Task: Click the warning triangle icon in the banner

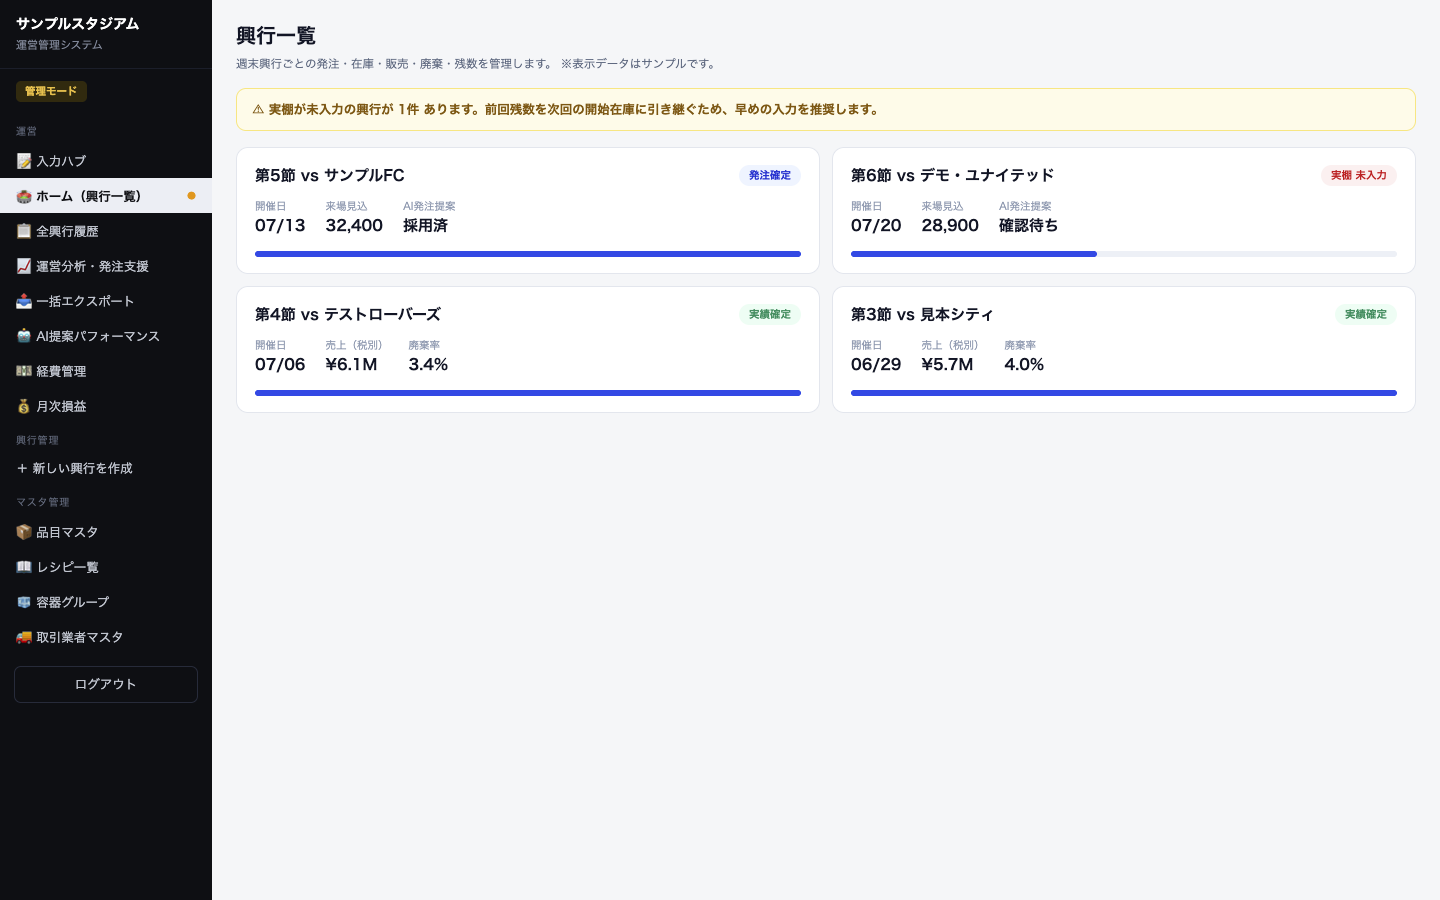Action: pos(258,110)
